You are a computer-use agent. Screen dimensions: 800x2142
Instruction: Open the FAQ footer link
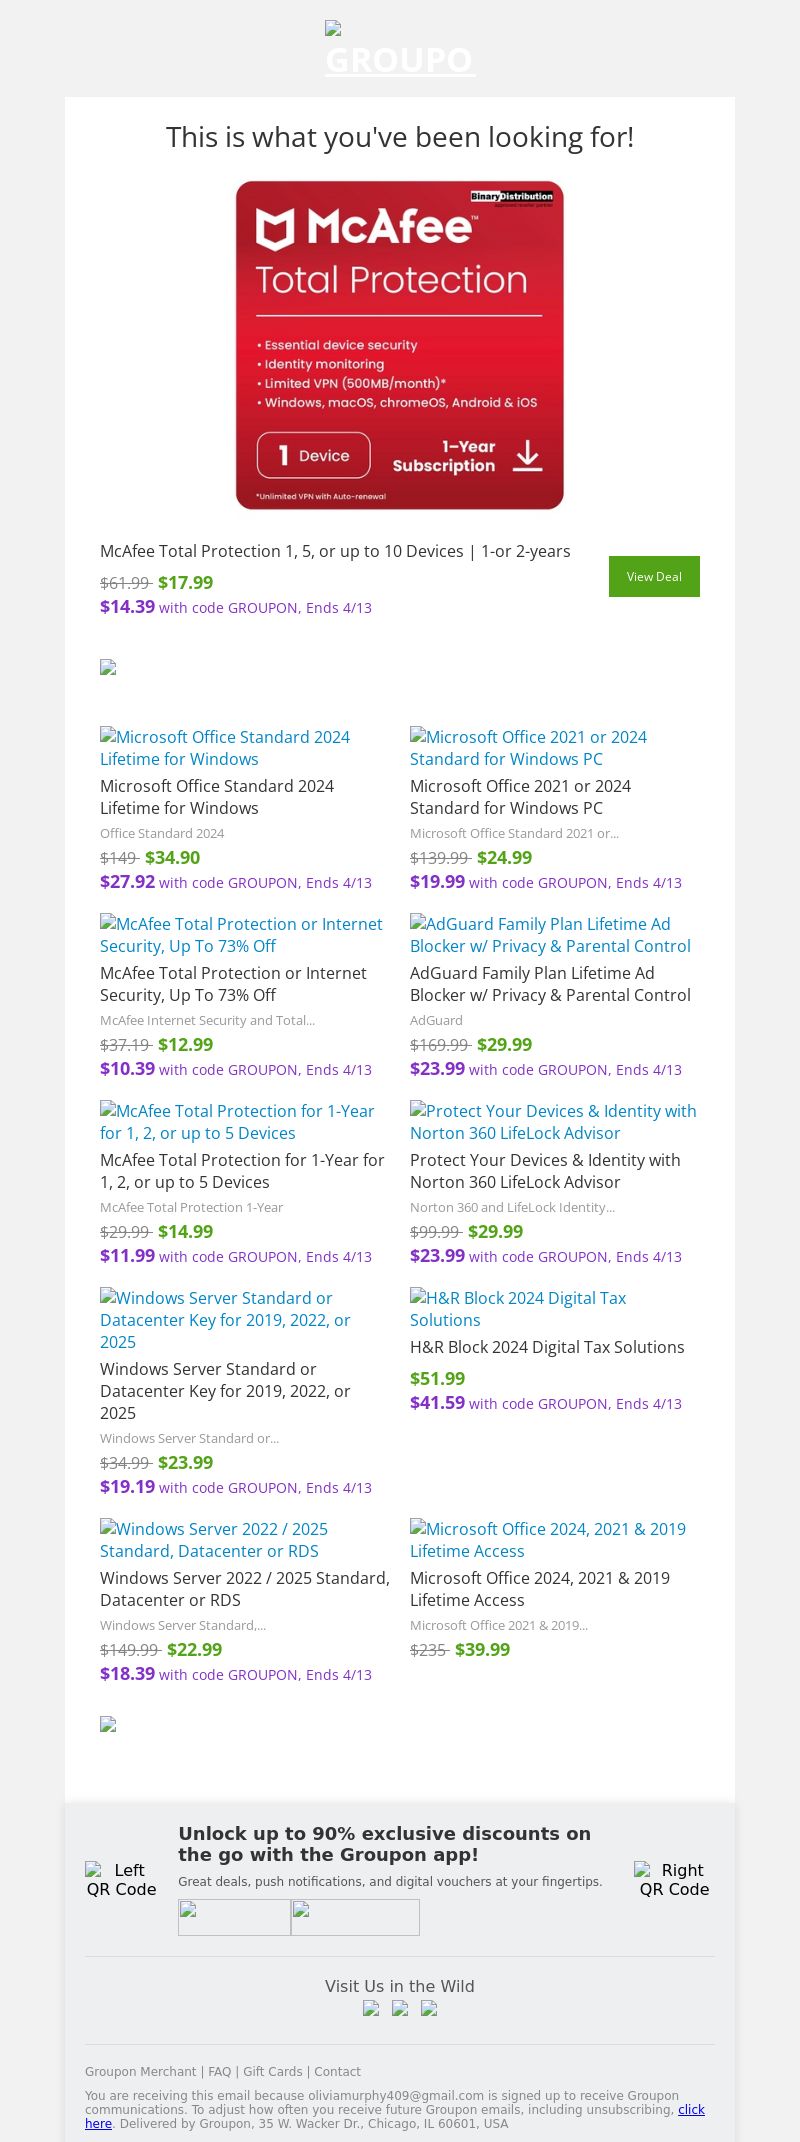click(x=219, y=2072)
